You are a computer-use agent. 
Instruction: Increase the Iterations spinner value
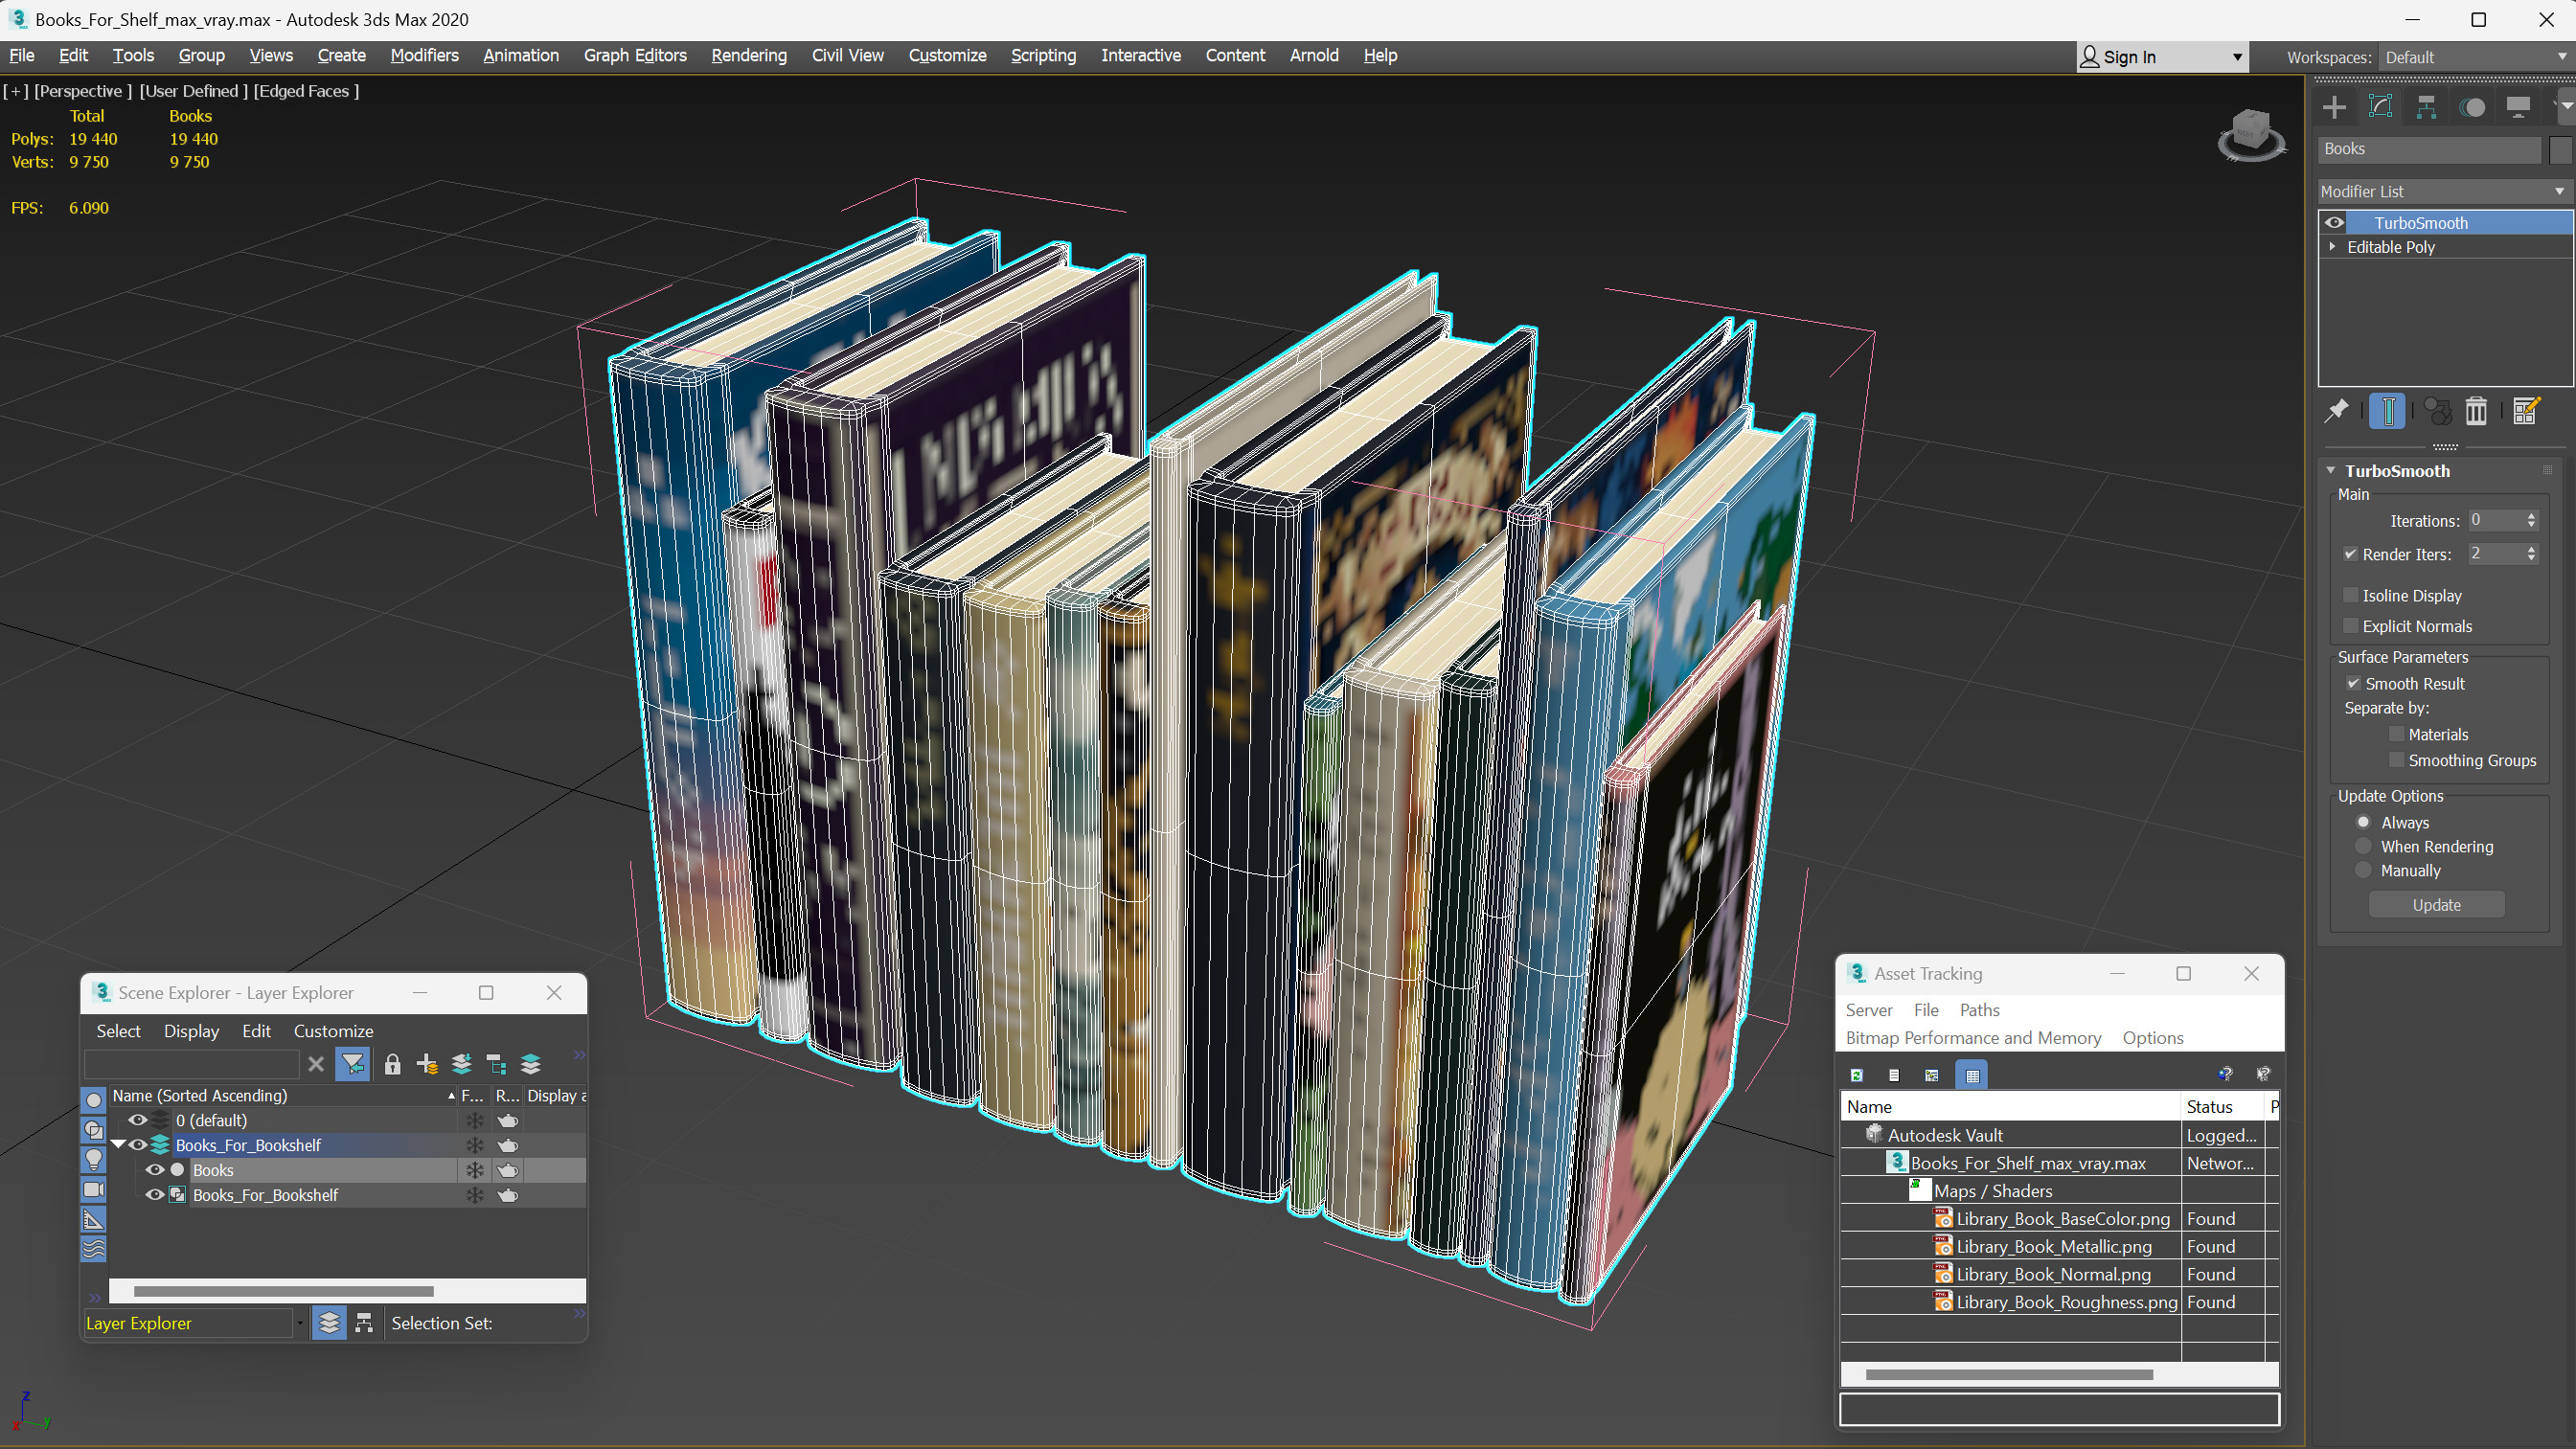tap(2532, 516)
